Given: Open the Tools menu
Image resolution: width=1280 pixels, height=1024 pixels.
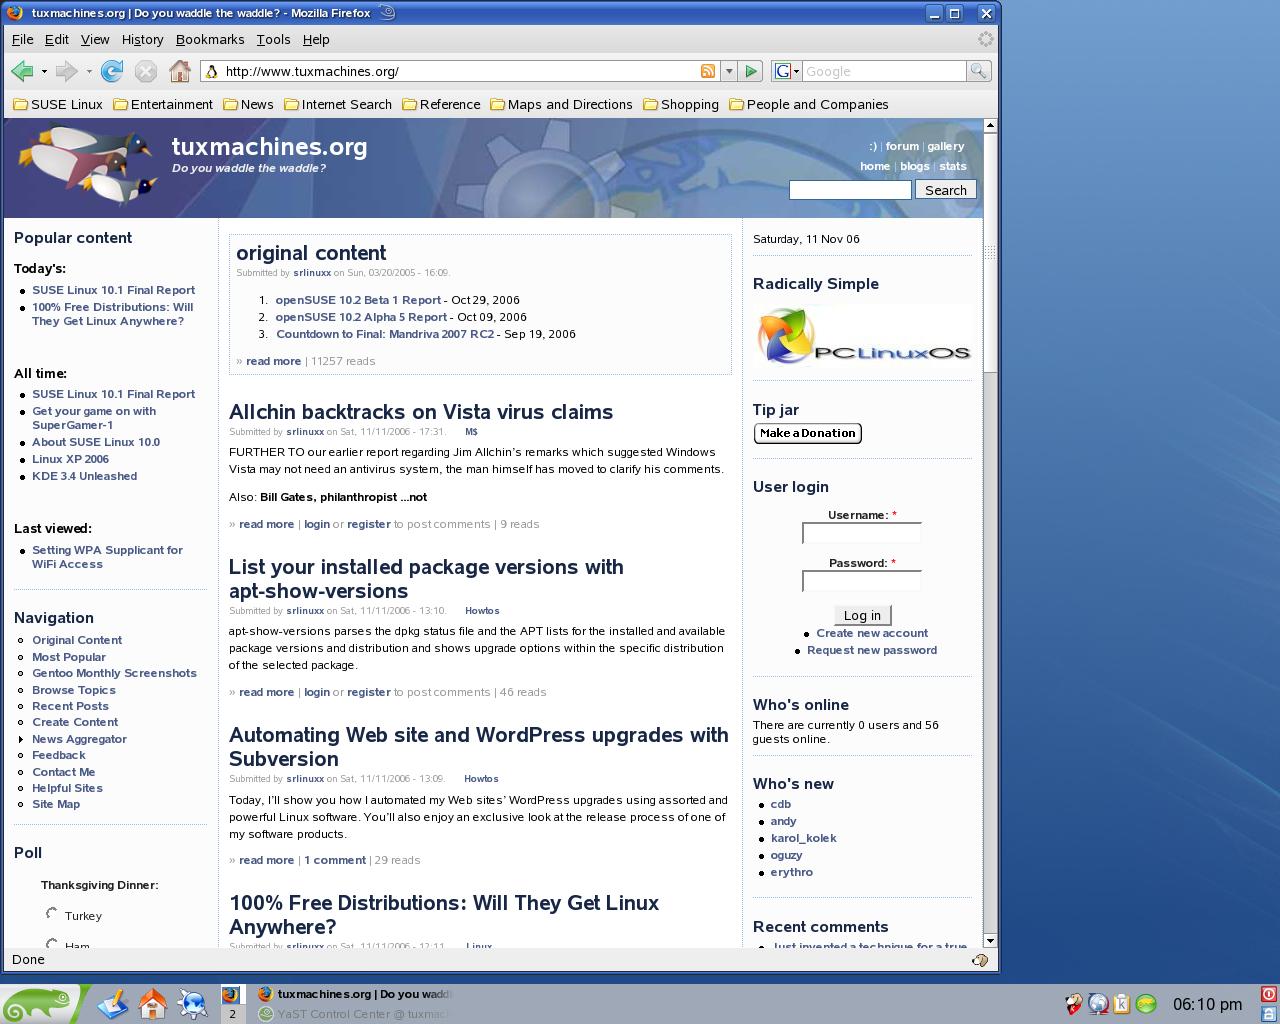Looking at the screenshot, I should tap(273, 39).
